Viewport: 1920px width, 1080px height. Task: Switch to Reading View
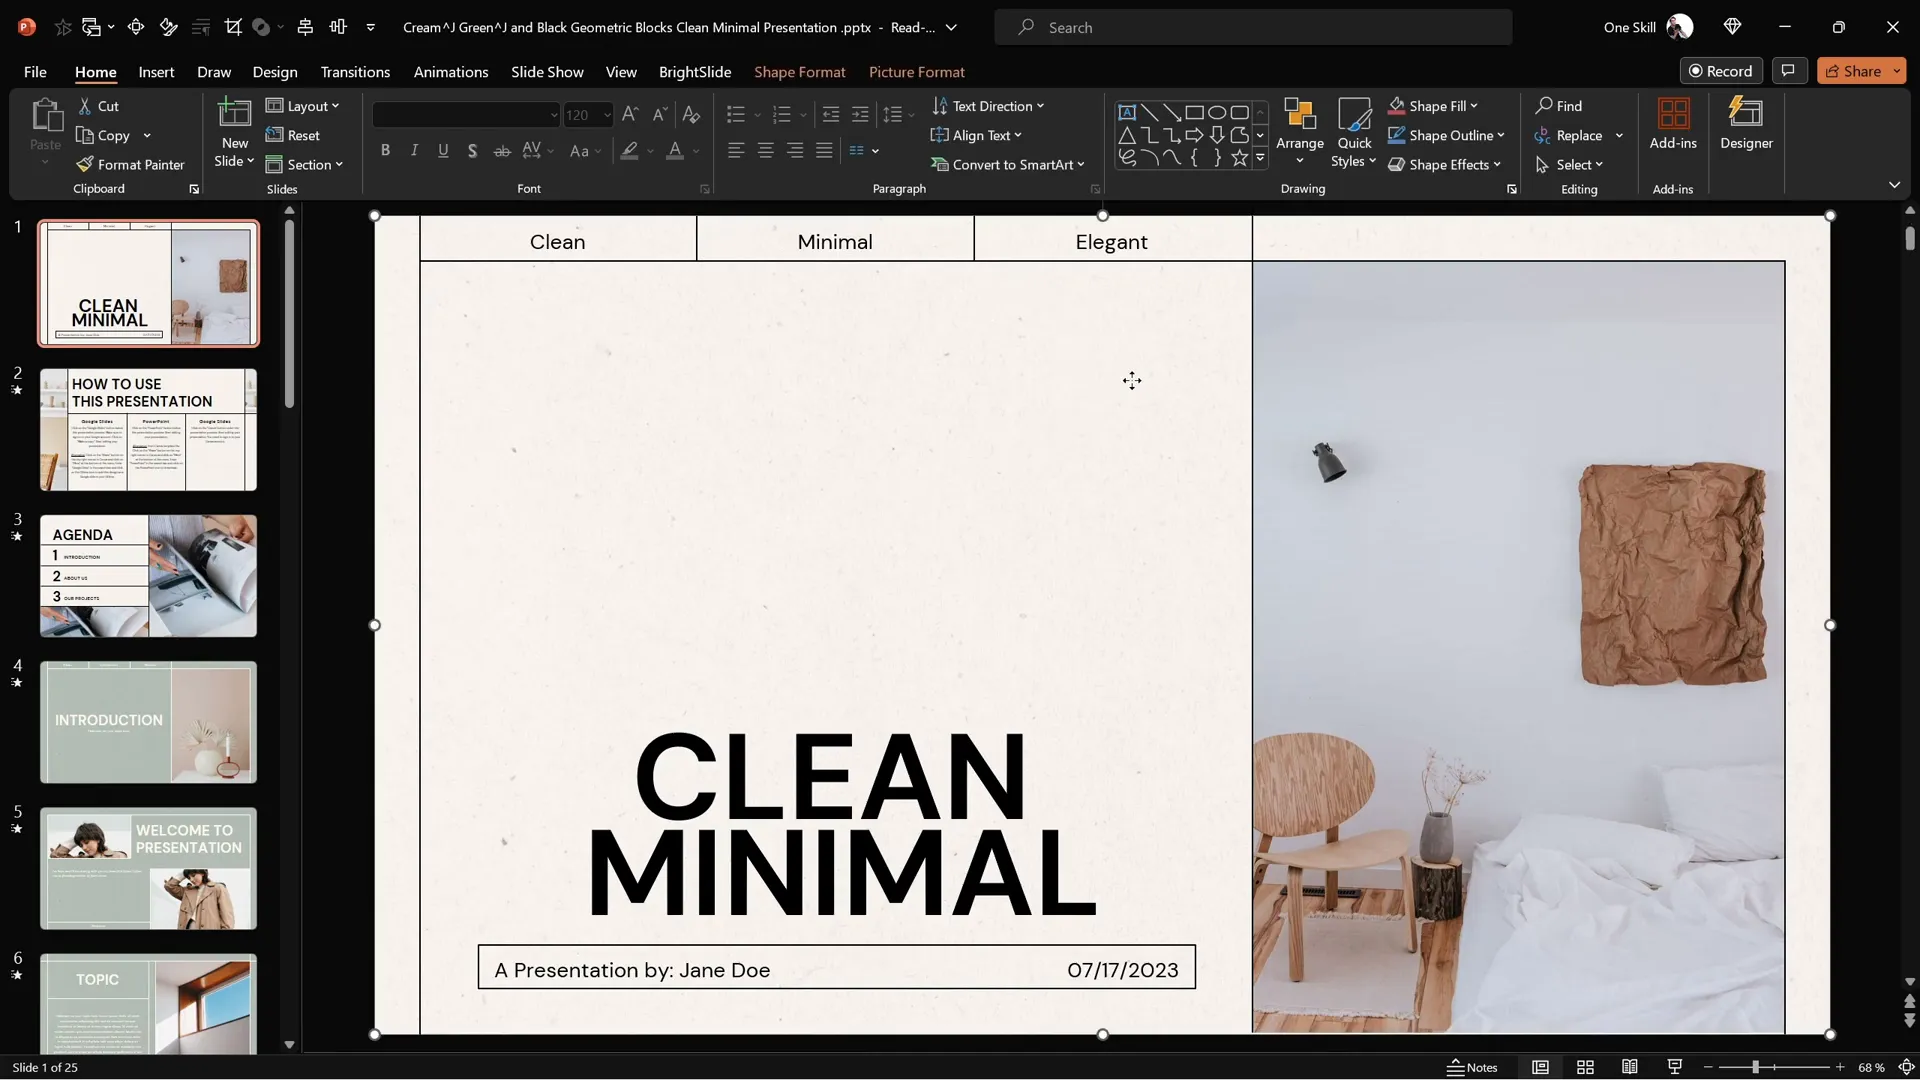click(x=1630, y=1067)
